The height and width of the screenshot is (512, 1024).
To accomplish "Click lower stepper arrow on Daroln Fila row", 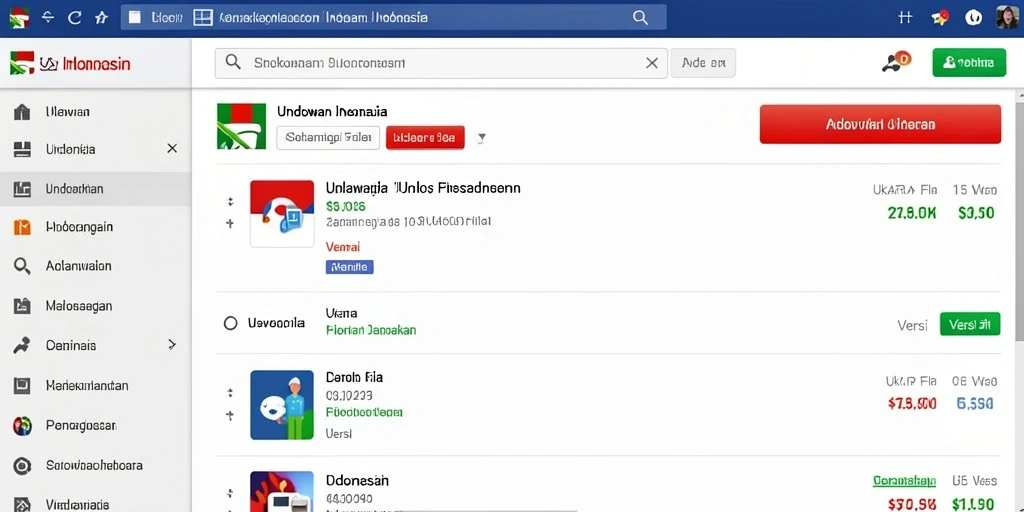I will (x=230, y=414).
